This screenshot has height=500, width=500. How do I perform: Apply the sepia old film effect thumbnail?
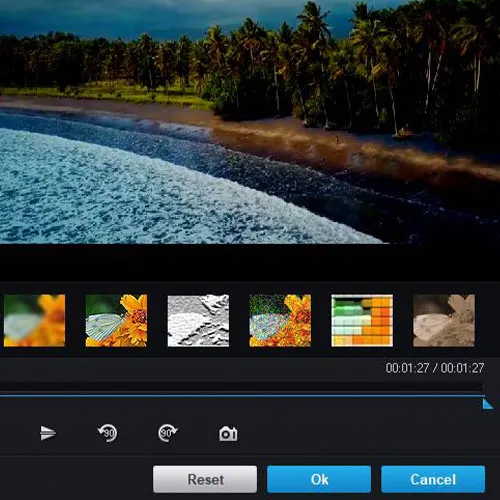coord(444,320)
